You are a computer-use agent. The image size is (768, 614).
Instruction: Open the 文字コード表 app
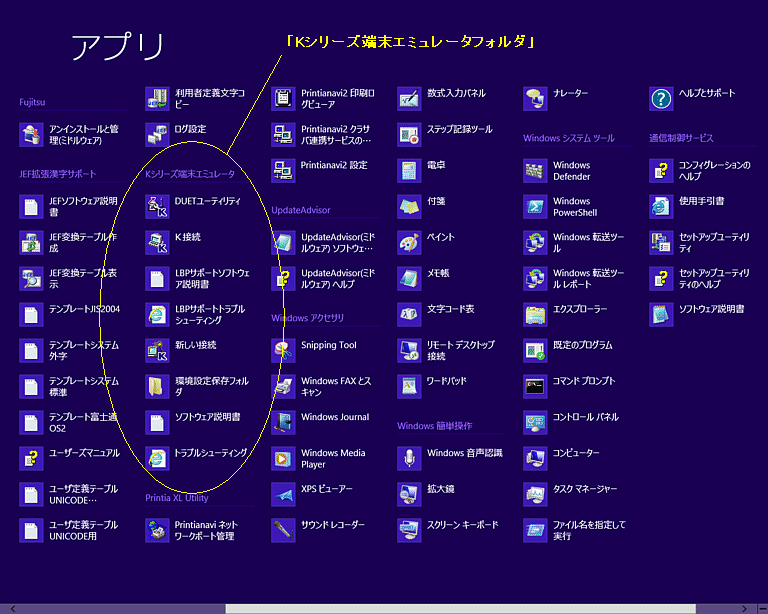point(409,314)
